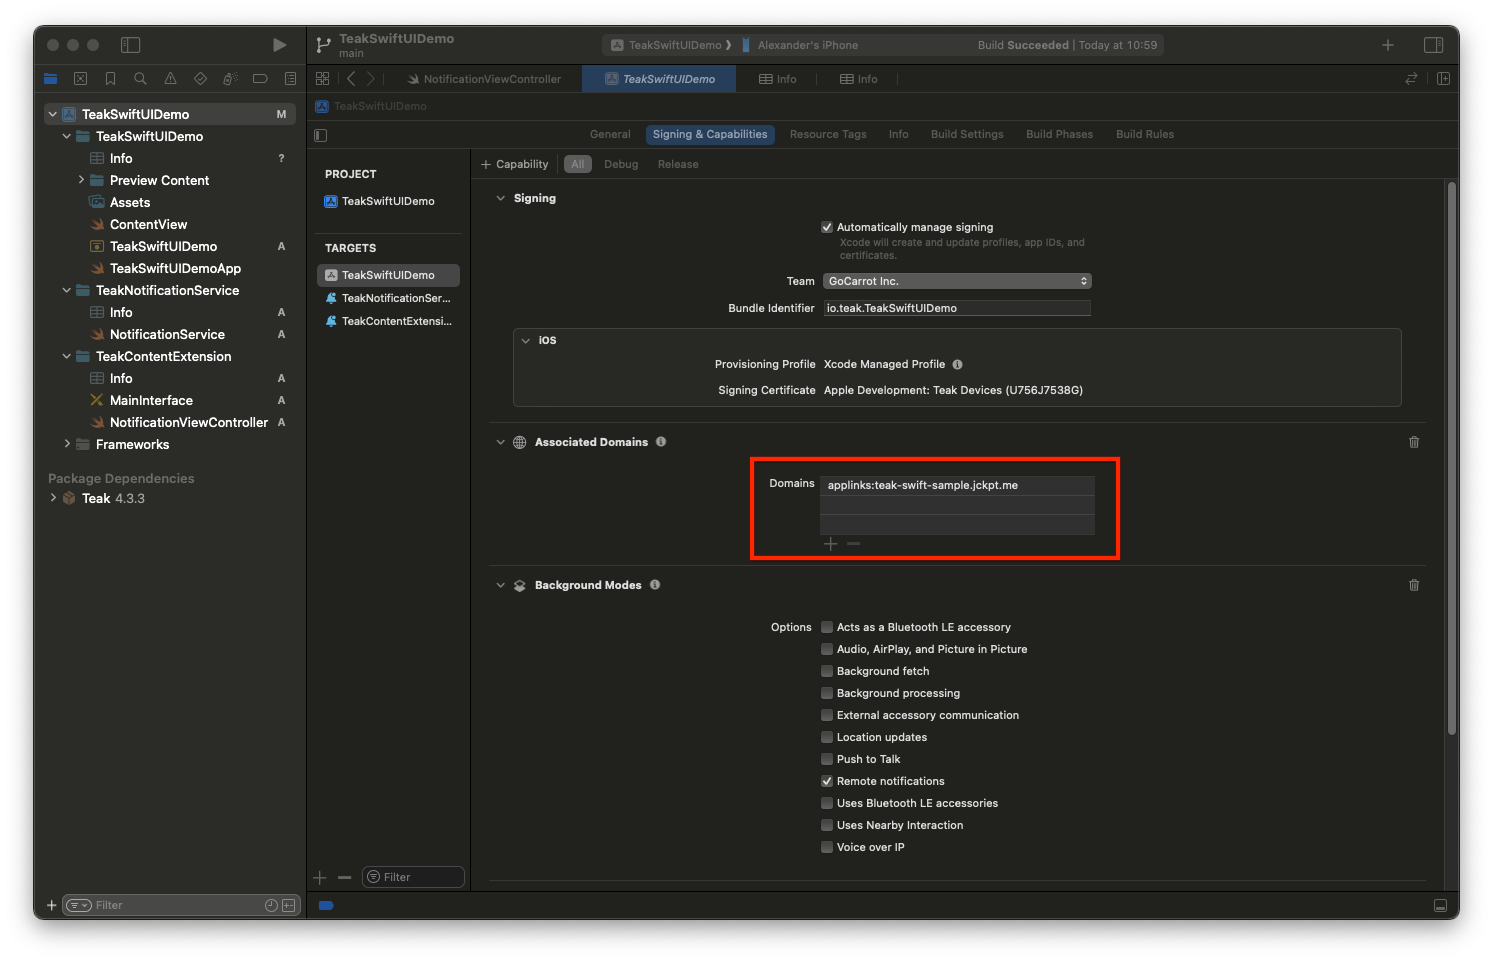This screenshot has width=1493, height=961.
Task: Delete the Background Modes capability
Action: (x=1414, y=585)
